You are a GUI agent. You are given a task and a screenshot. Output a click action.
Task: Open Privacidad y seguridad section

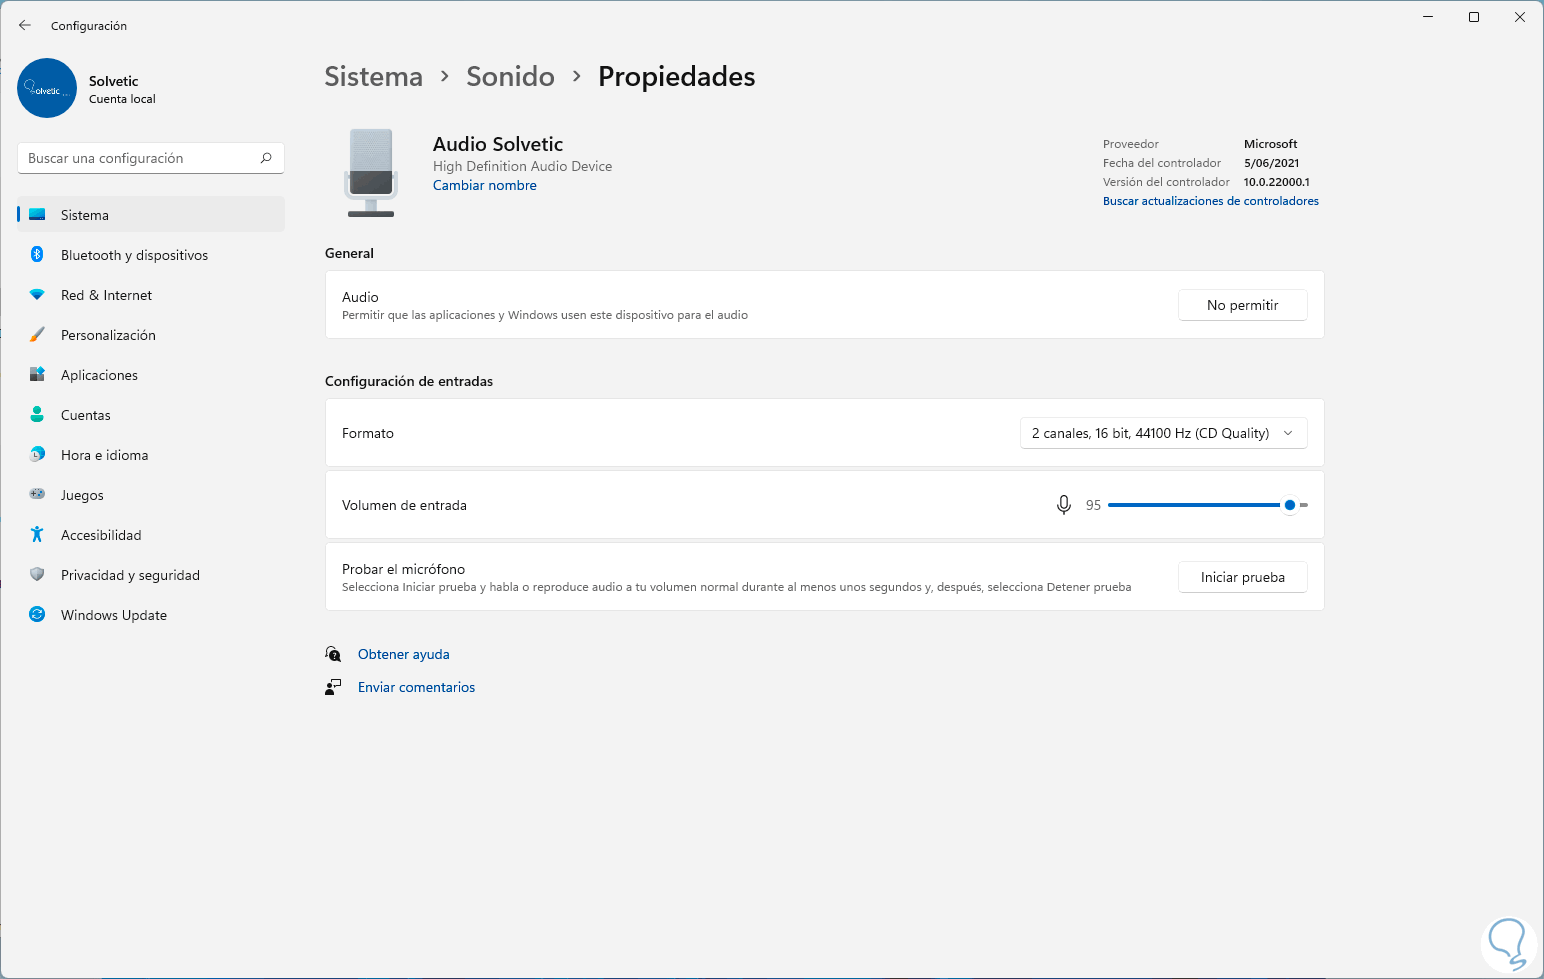[130, 575]
